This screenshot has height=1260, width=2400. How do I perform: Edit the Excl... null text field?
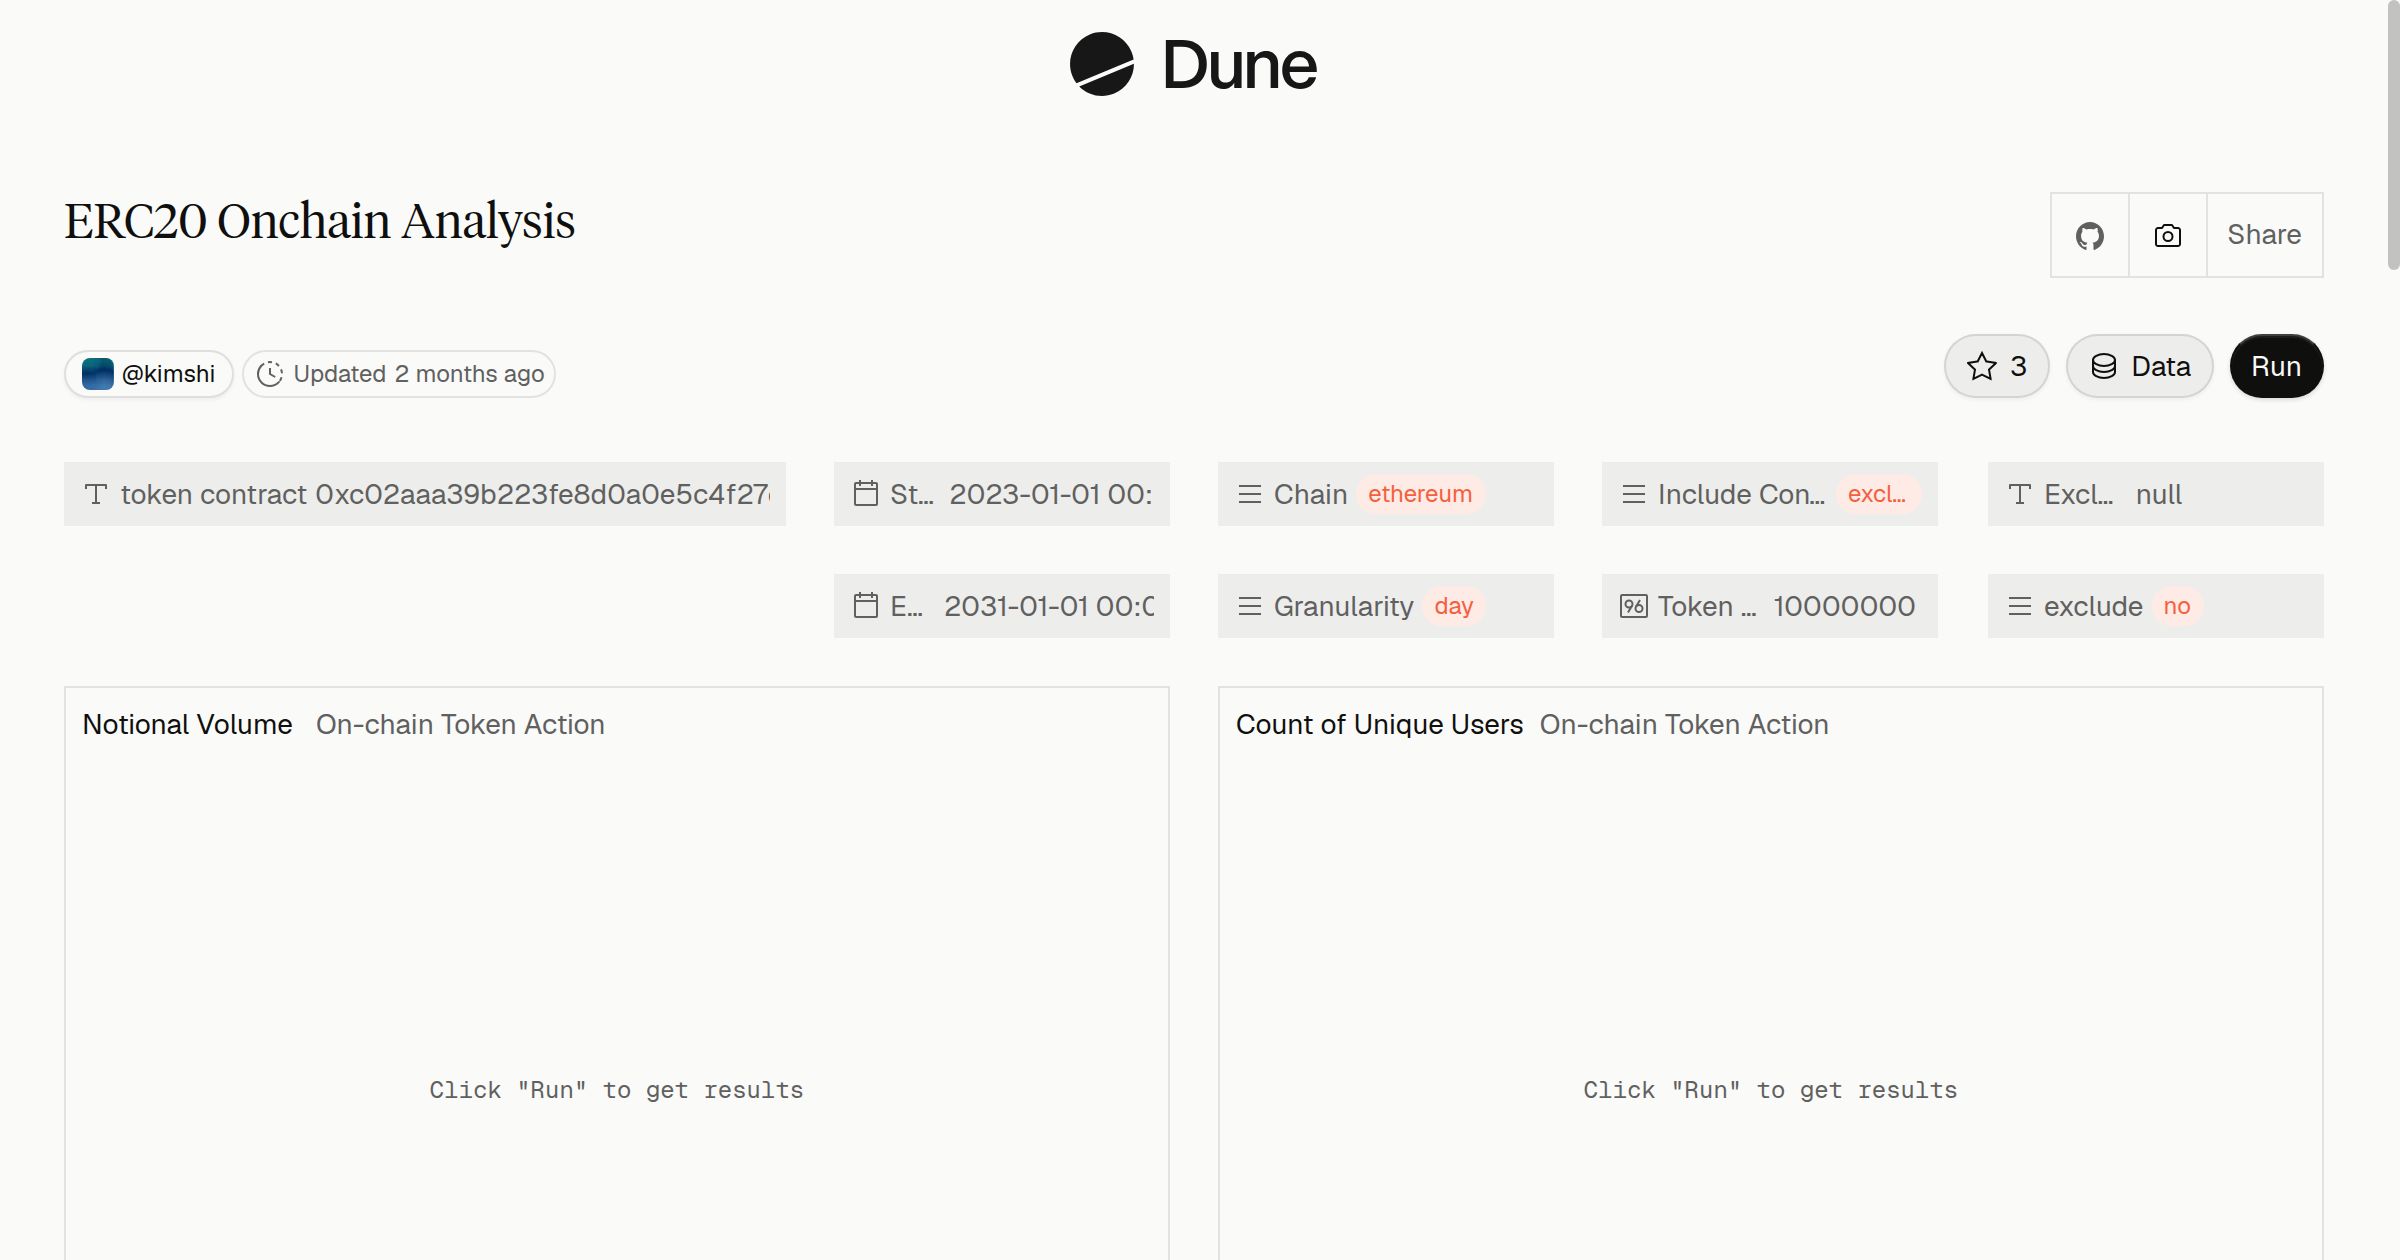2156,494
